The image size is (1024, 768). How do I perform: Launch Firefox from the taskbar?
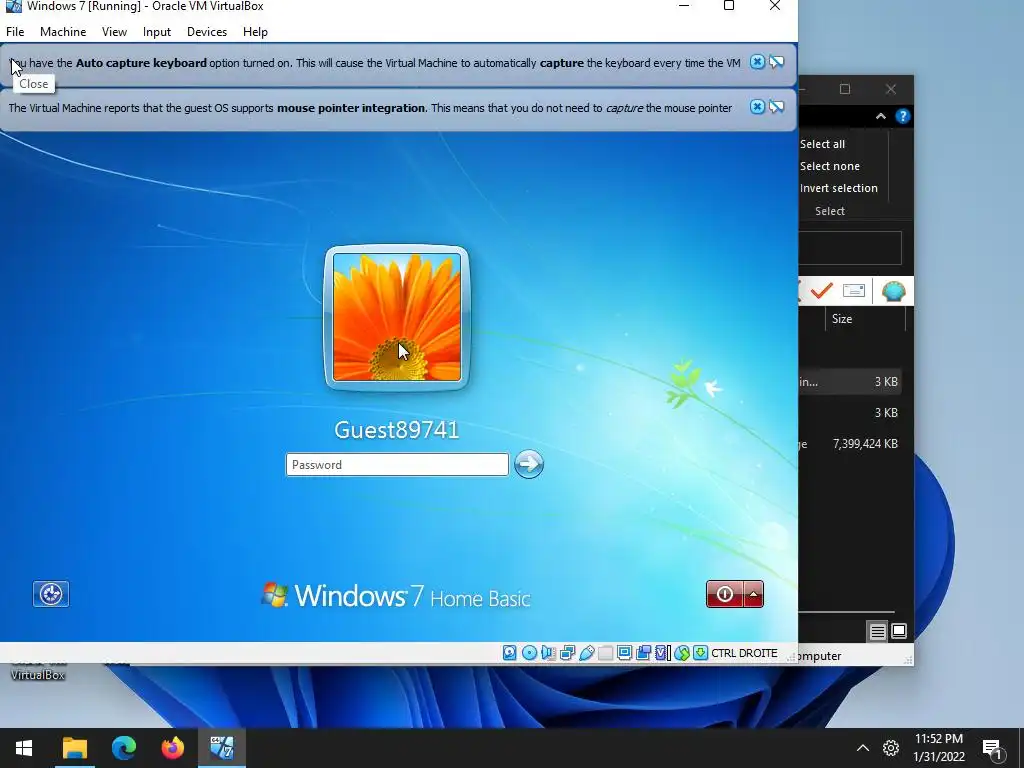tap(172, 748)
